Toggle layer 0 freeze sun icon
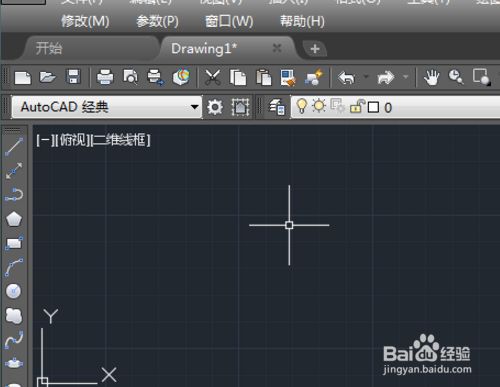The height and width of the screenshot is (387, 500). coord(319,106)
